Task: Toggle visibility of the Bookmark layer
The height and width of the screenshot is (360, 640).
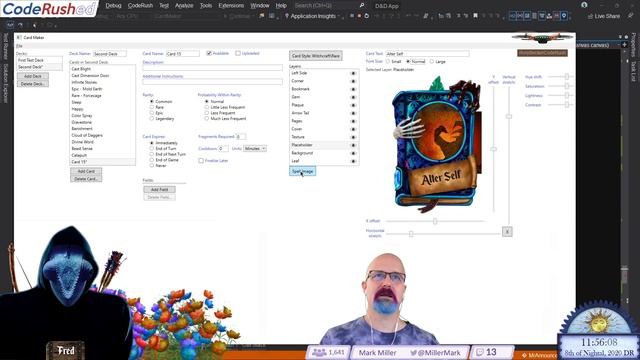Action: [x=353, y=89]
